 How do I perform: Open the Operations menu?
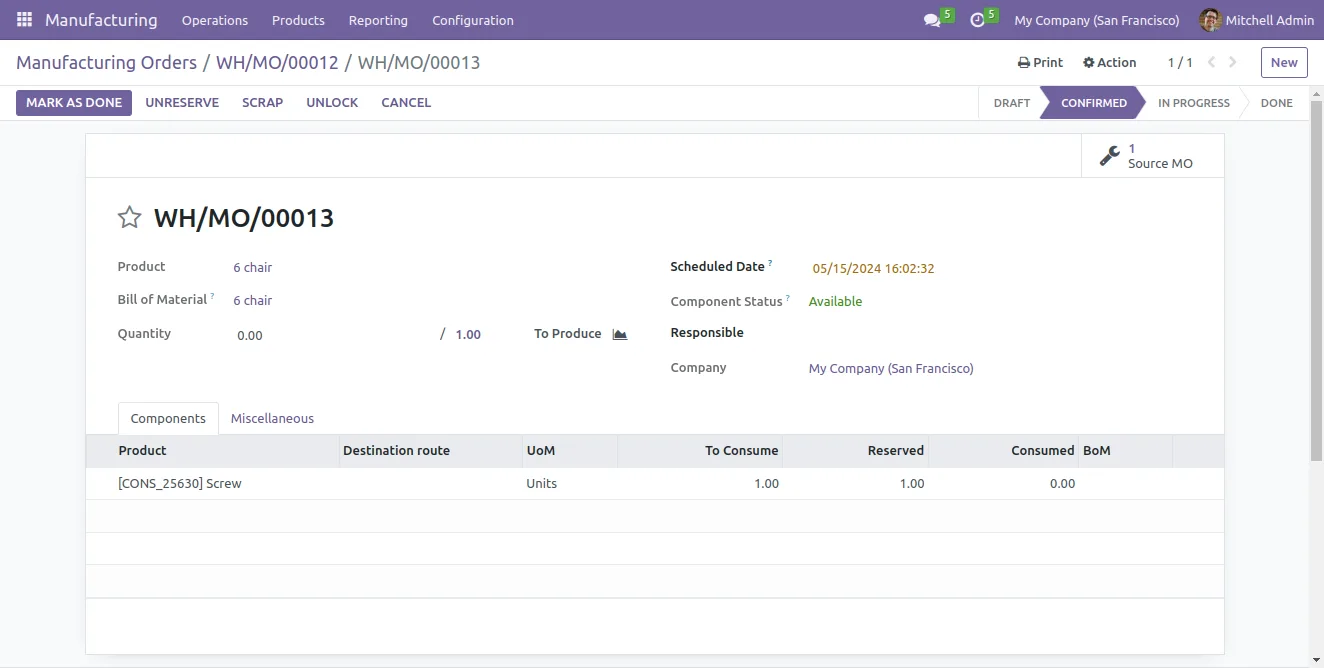215,20
